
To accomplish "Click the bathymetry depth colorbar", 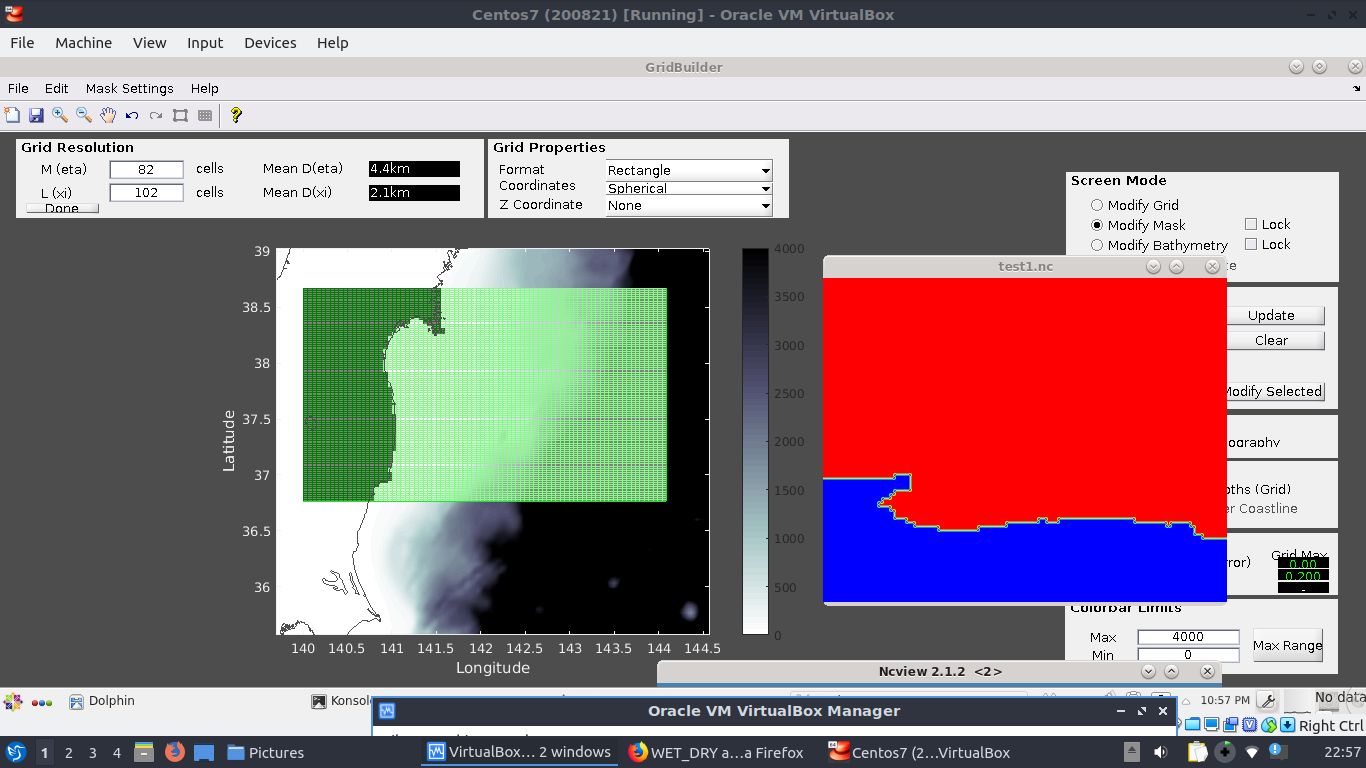I will [755, 441].
